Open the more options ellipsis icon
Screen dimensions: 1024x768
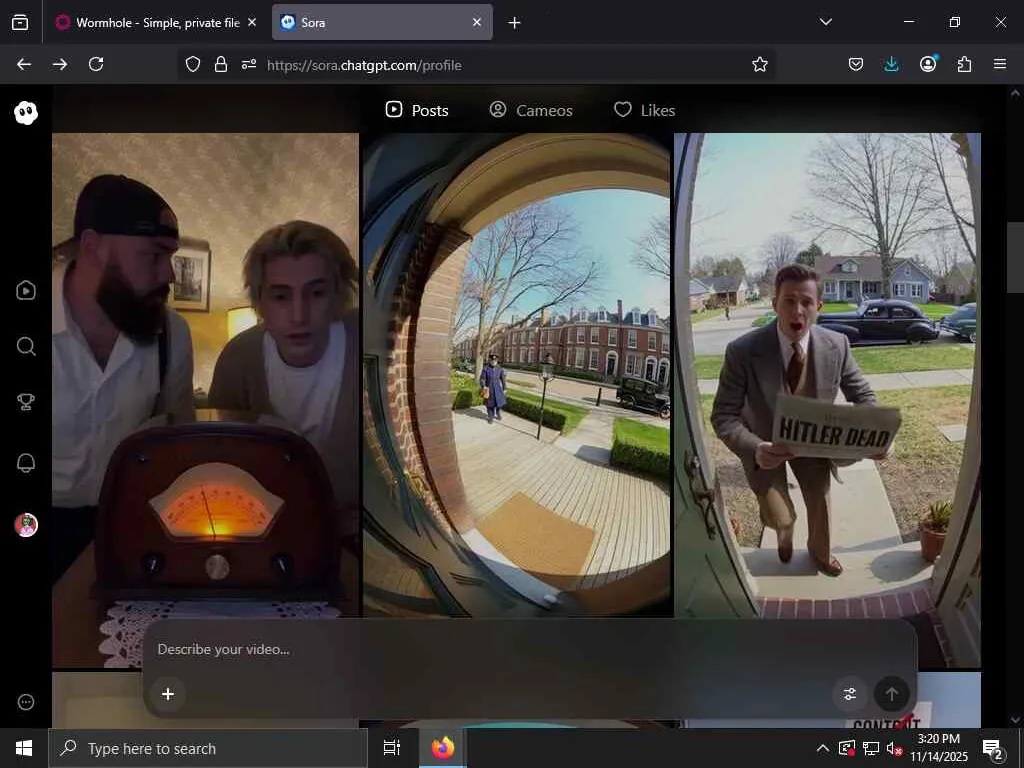26,703
